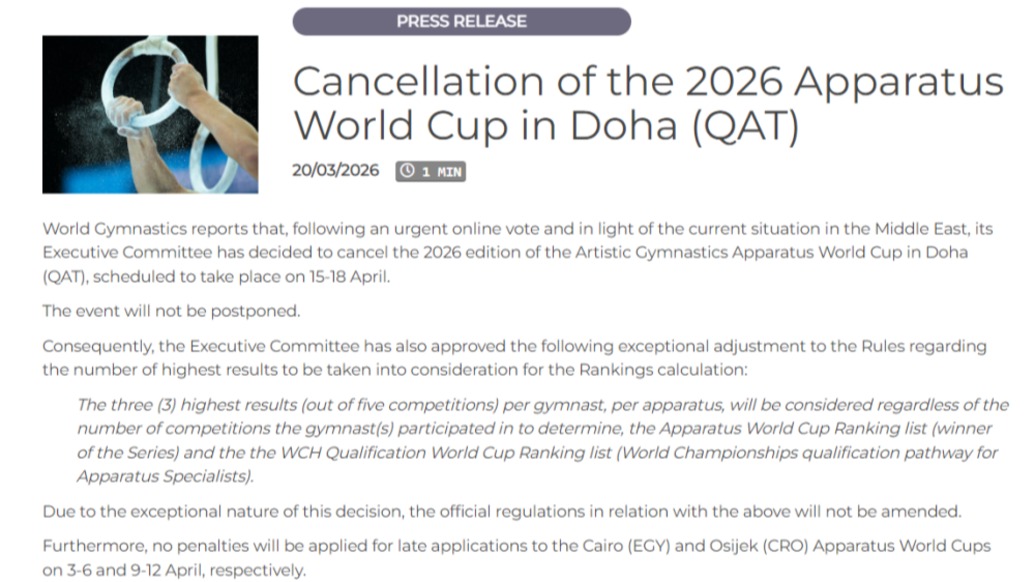
Task: Click the publication date 20/03/2026
Action: tap(335, 170)
